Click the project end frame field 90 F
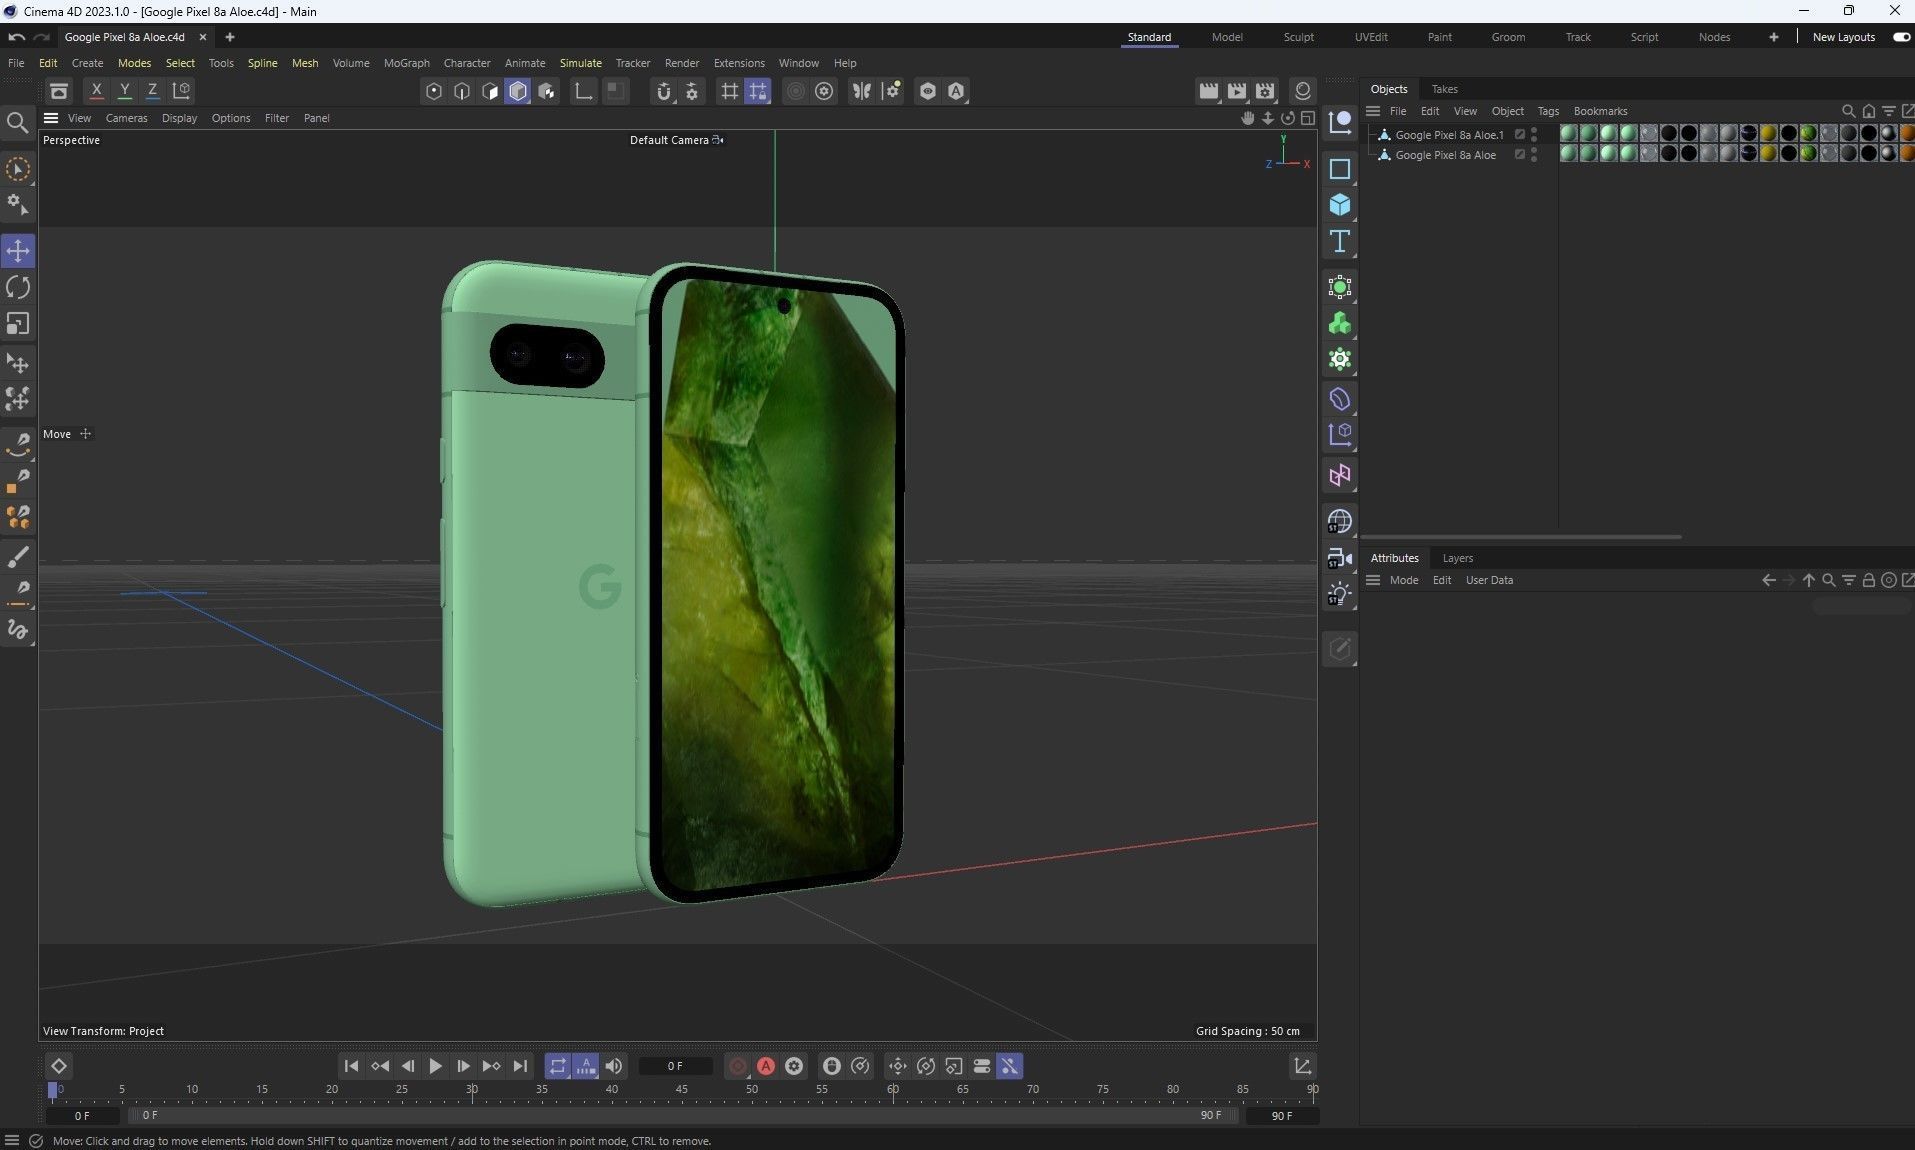 click(1281, 1115)
